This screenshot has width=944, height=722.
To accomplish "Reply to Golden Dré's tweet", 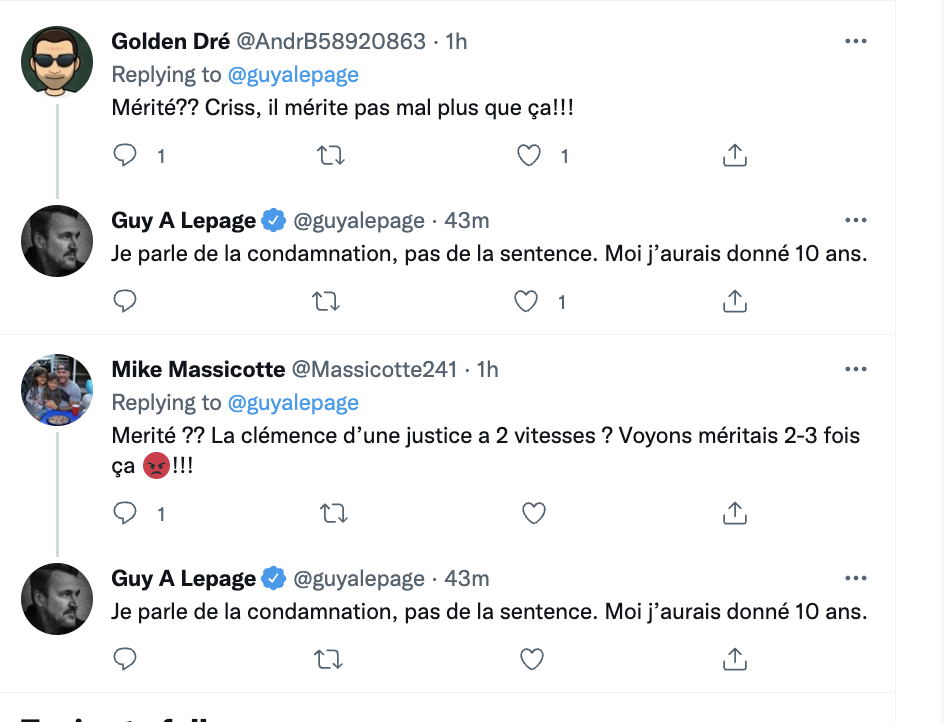I will tap(125, 155).
